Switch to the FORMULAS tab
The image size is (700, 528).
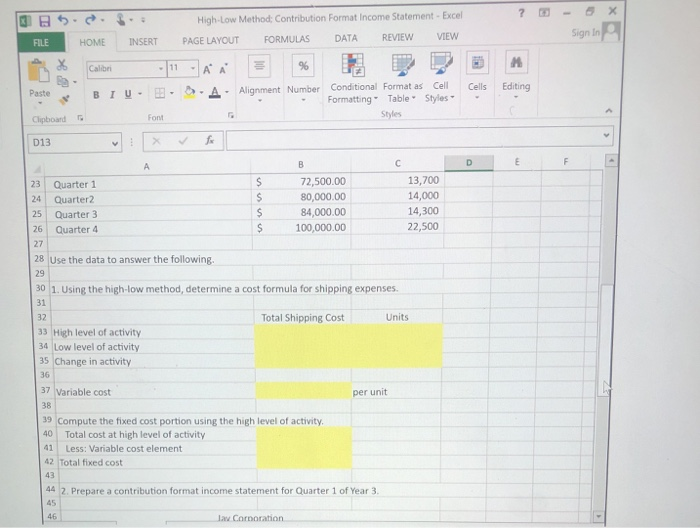(287, 40)
